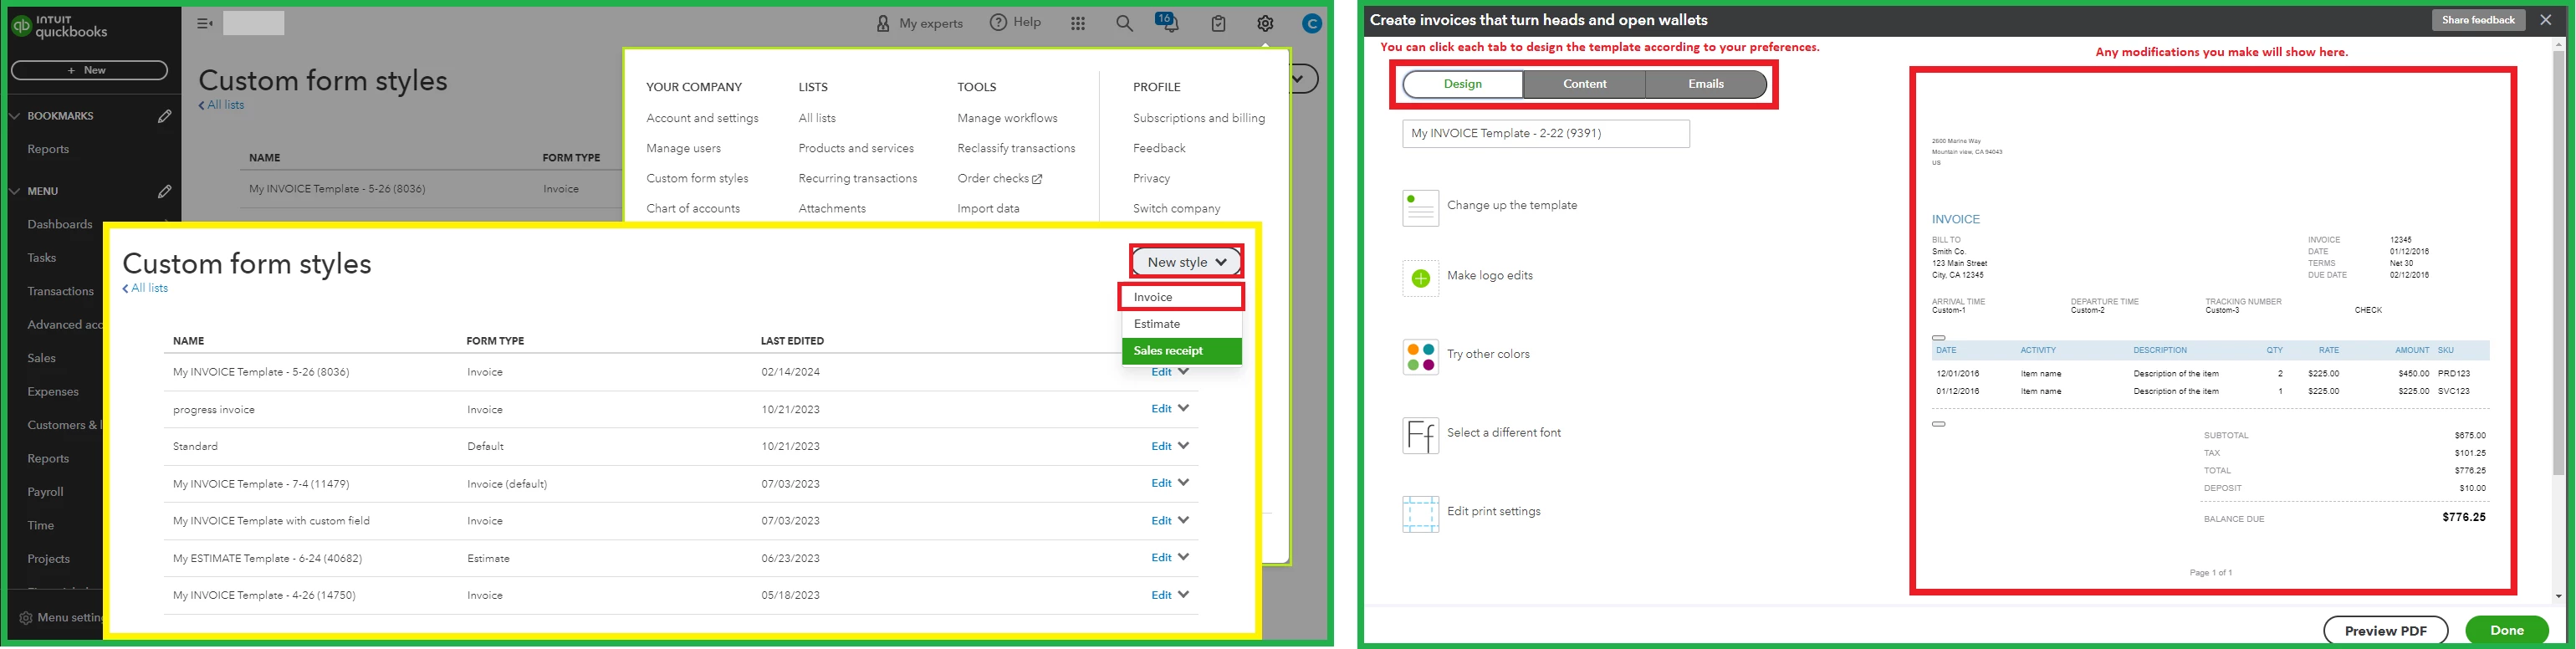This screenshot has height=649, width=2576.
Task: Click the Edit print settings icon
Action: click(x=1420, y=514)
